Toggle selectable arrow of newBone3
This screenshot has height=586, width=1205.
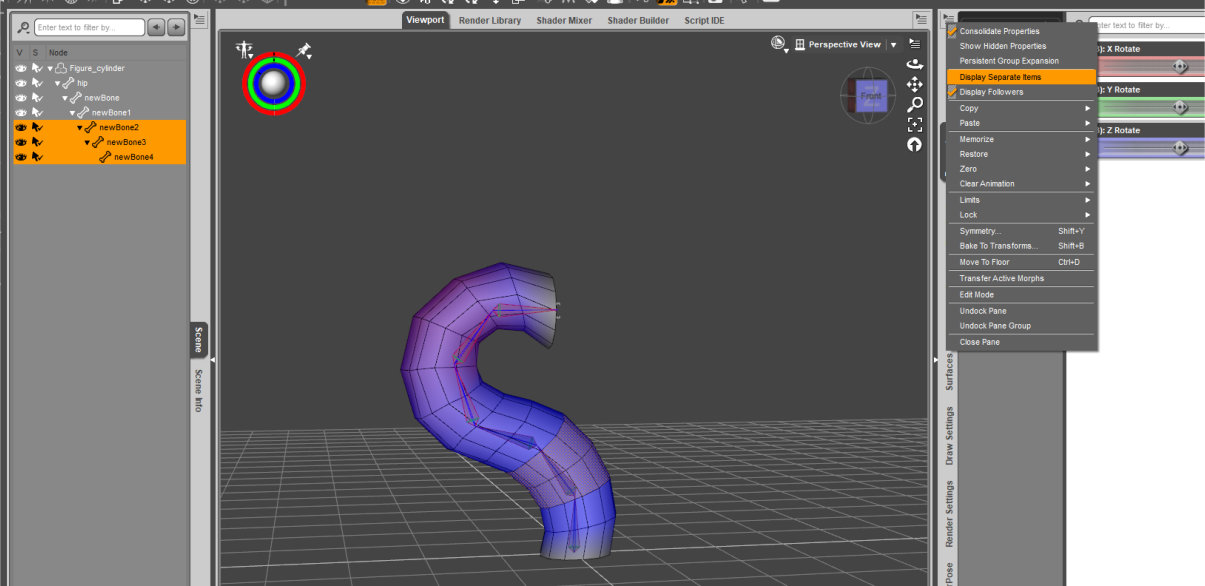[37, 142]
